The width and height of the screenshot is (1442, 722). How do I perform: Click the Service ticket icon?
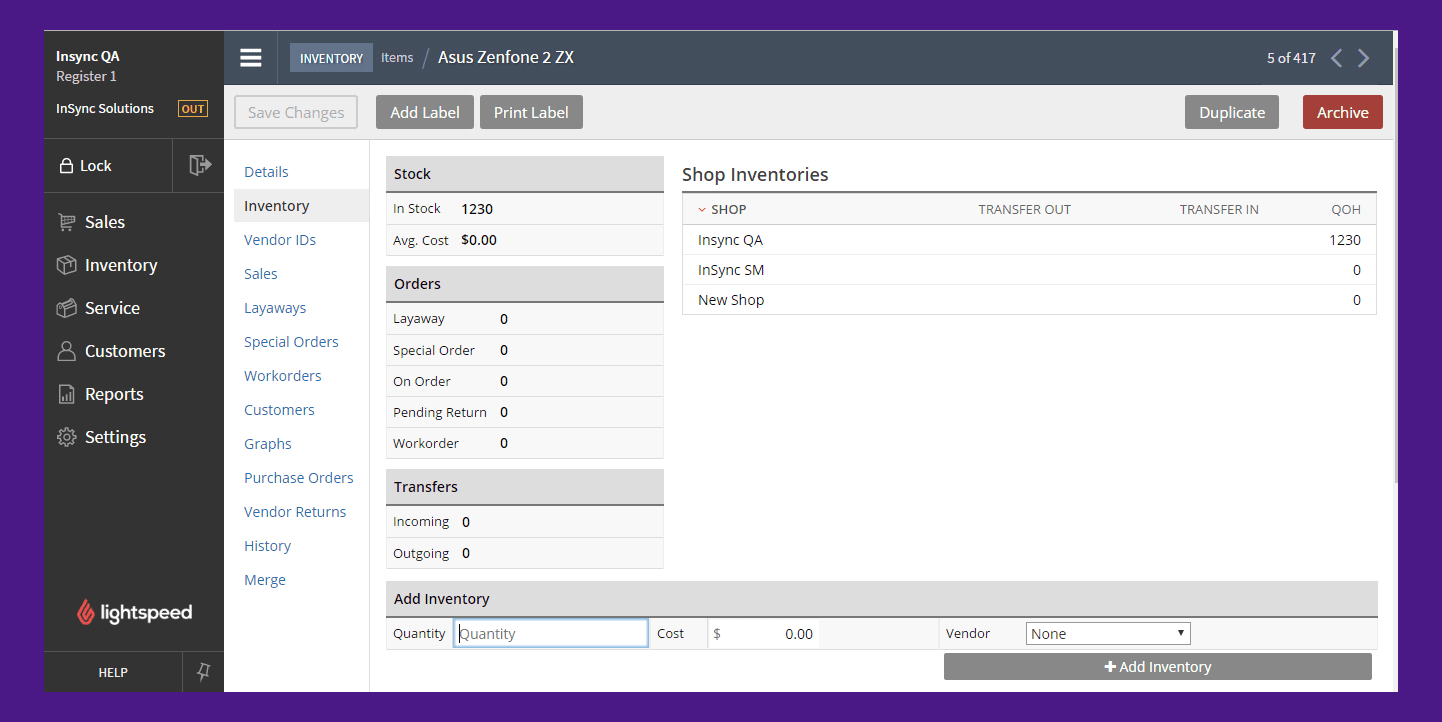(67, 308)
